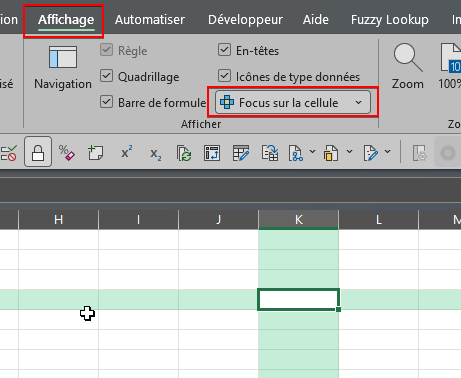Click the document with branch nodes icon
461x378 pixels.
point(296,153)
